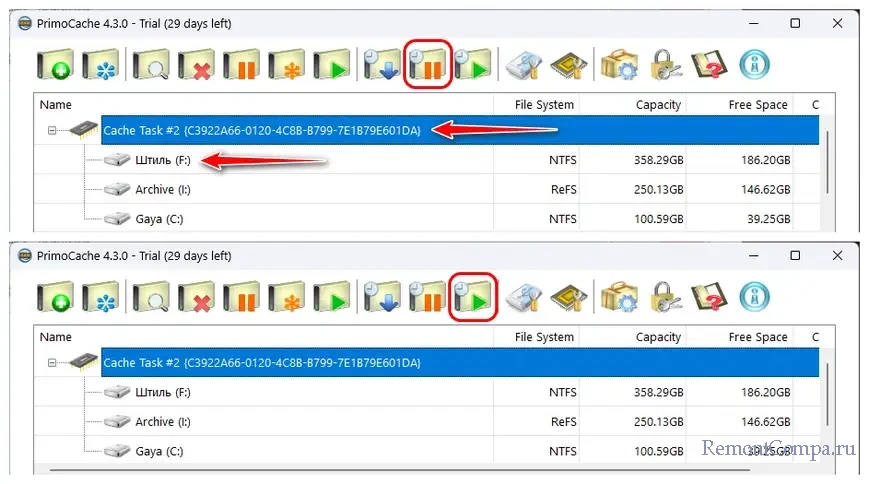Click blue down-arrow clock icon in top window
Screen dimensions: 869x484
pos(381,65)
